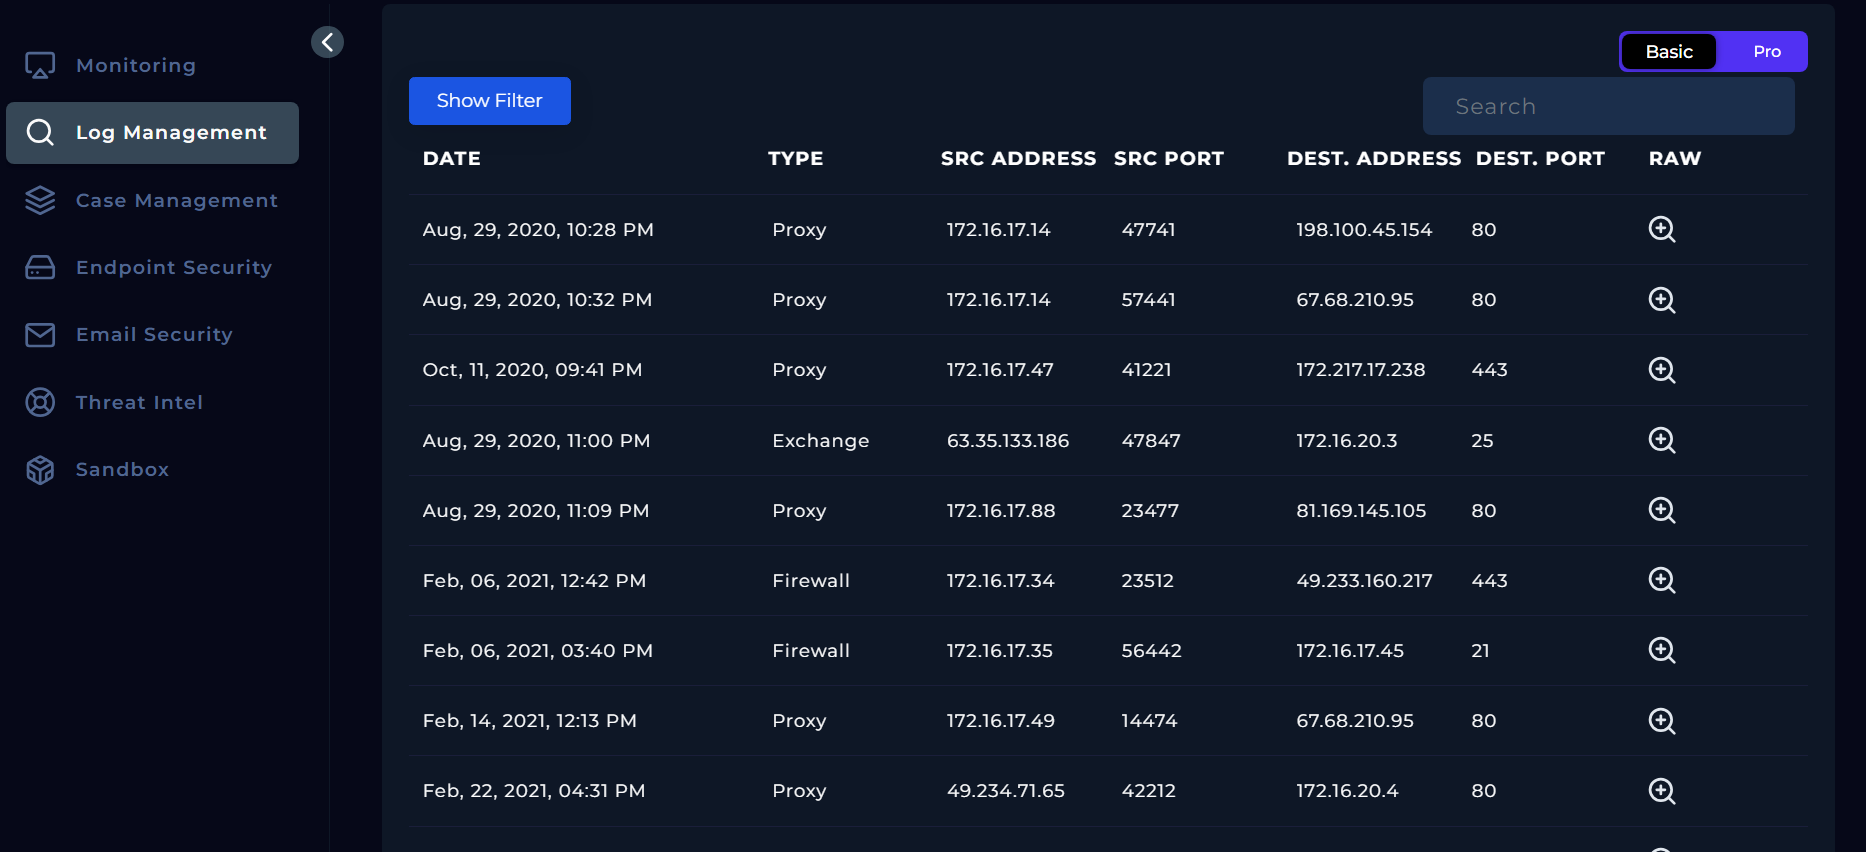Click the Monitoring screen icon in sidebar
This screenshot has width=1866, height=852.
point(40,66)
